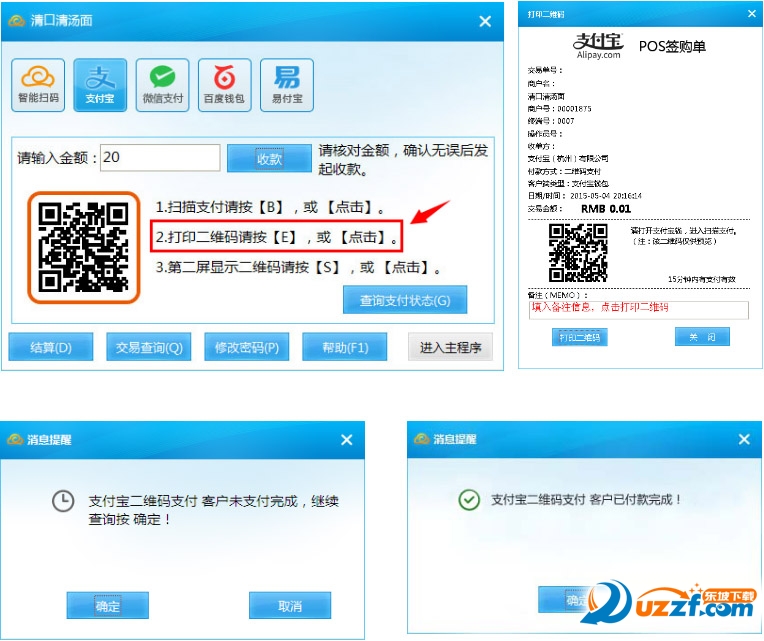Click the cloud logo icon in 清口清汤面 title bar
Viewport: 764px width, 641px height.
pos(16,21)
